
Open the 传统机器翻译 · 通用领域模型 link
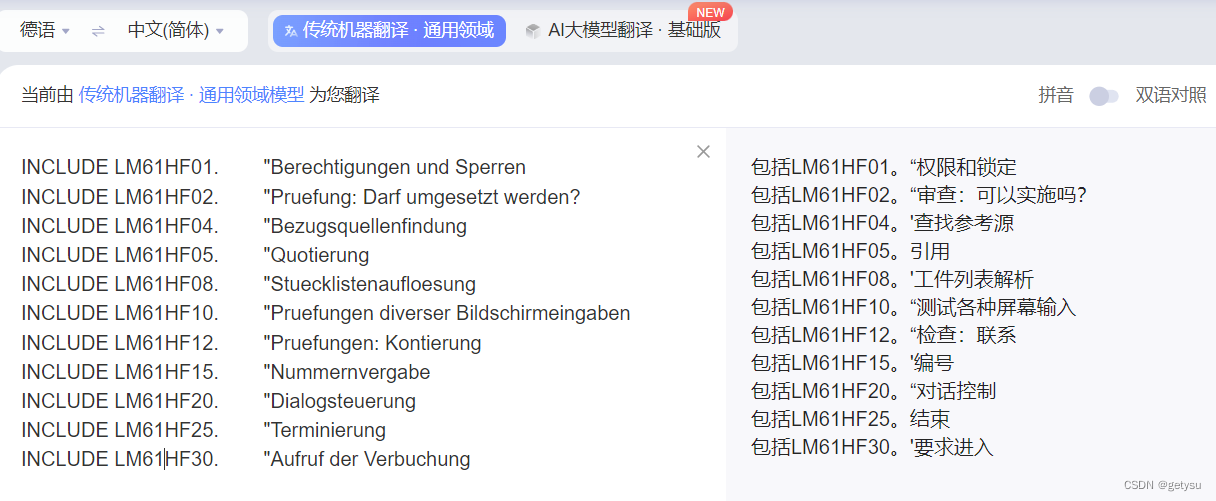coord(191,96)
